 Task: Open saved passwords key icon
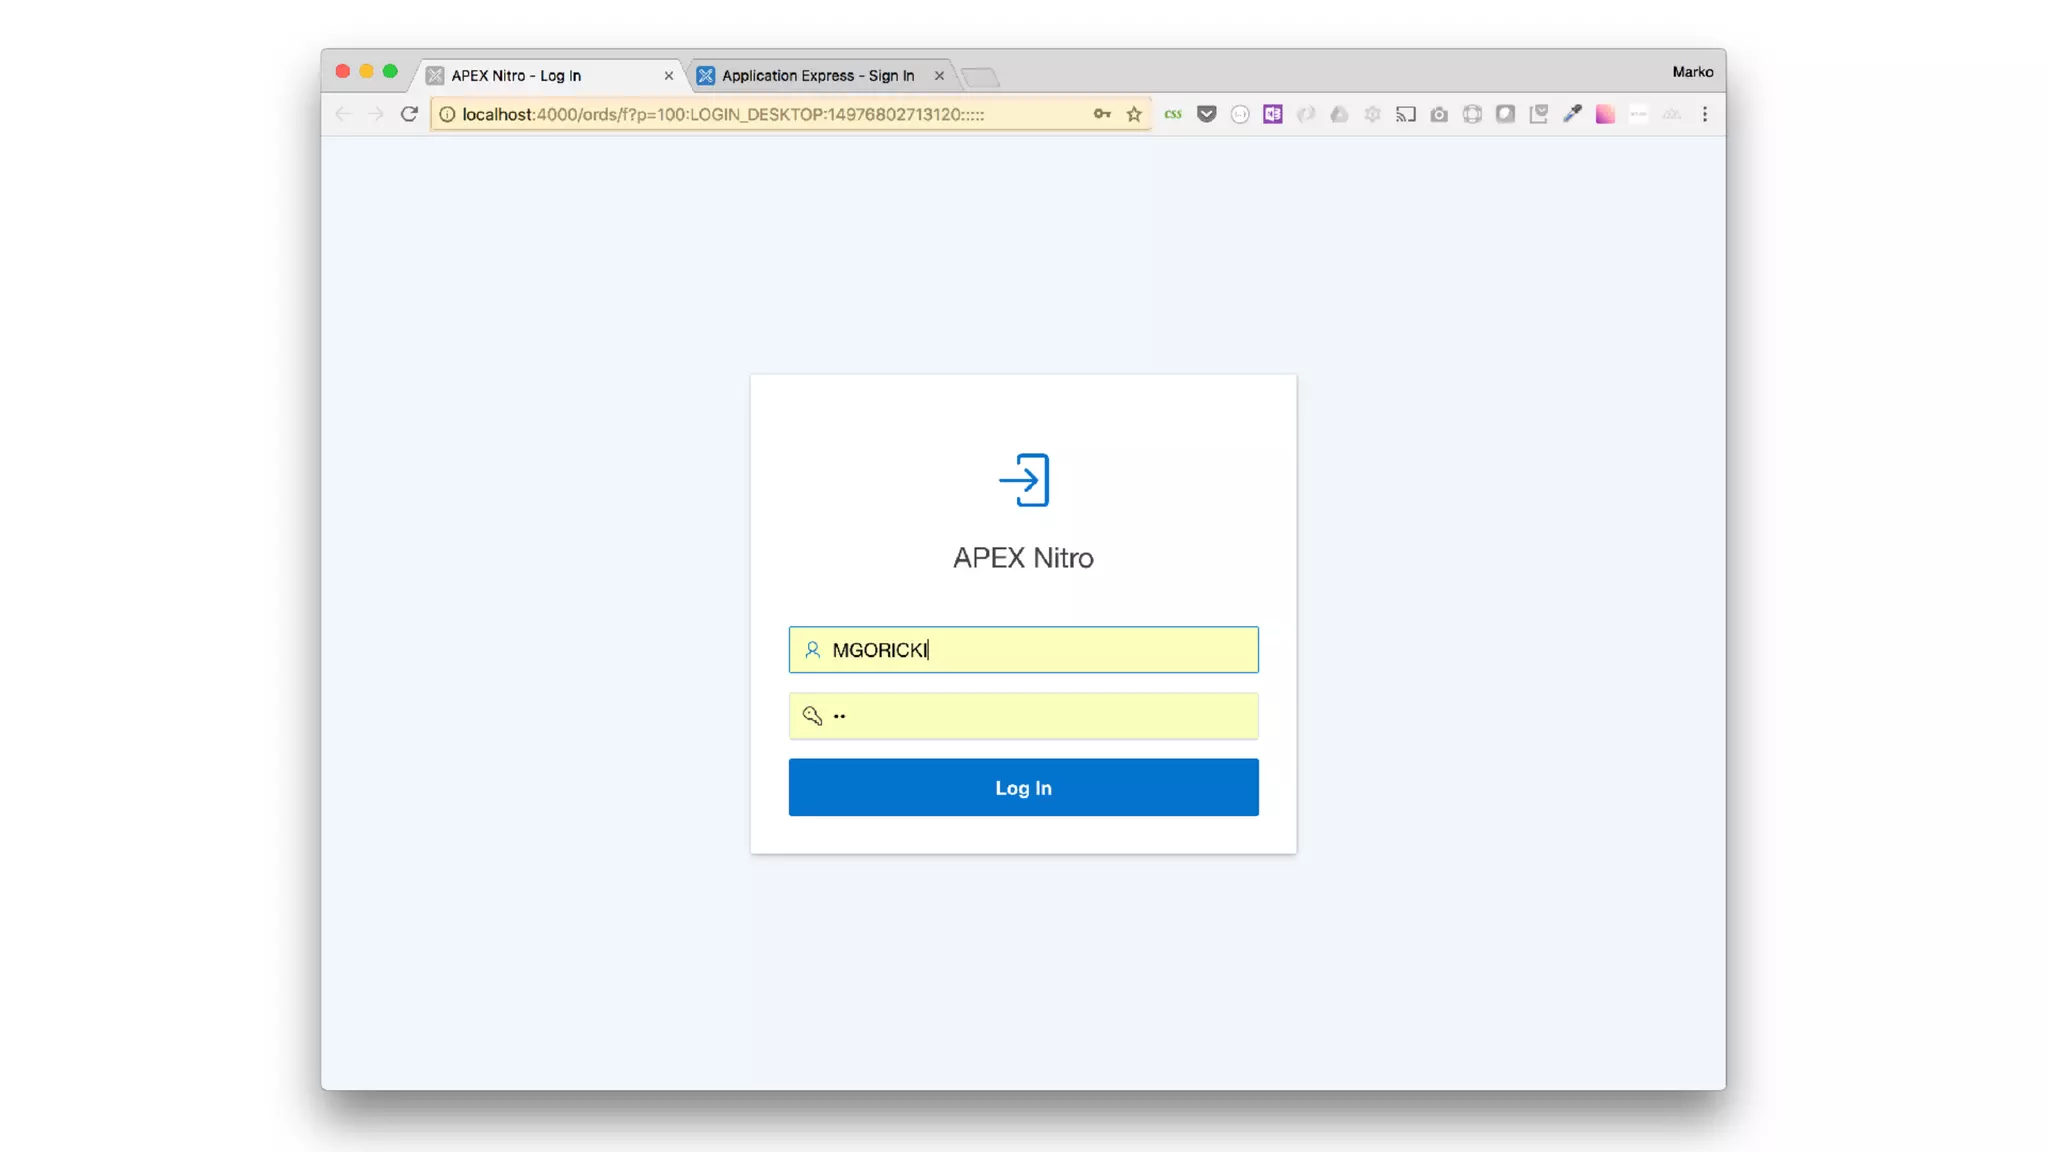(x=1102, y=114)
